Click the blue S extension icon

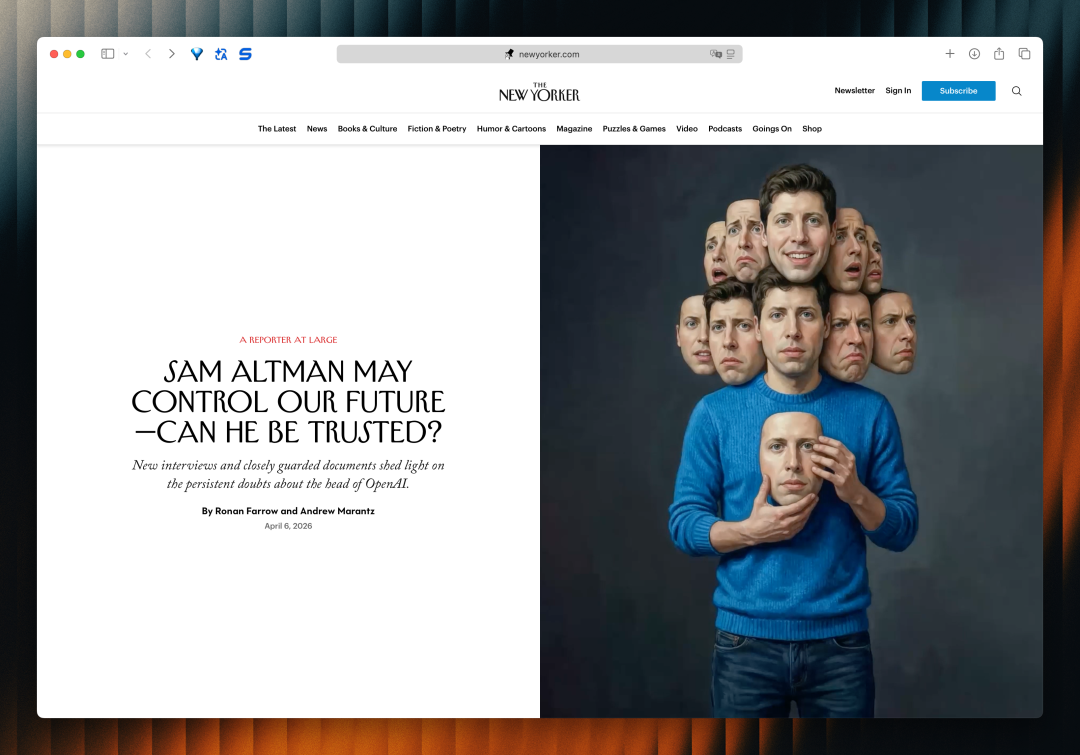pos(245,54)
